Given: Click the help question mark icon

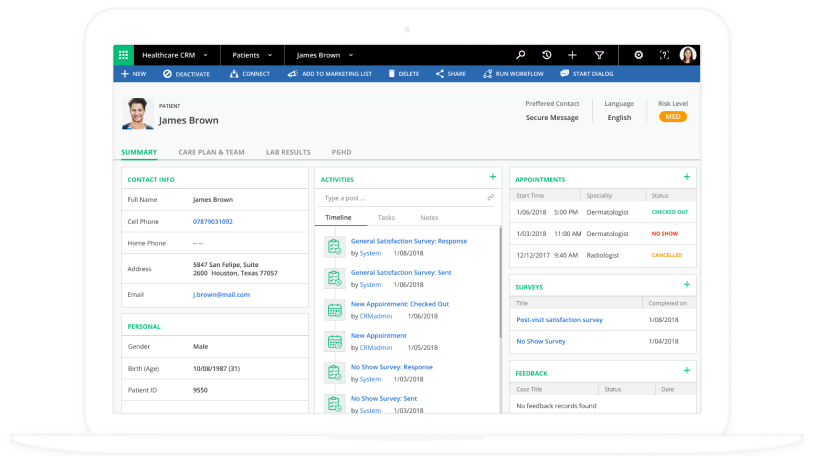Looking at the screenshot, I should coord(664,55).
